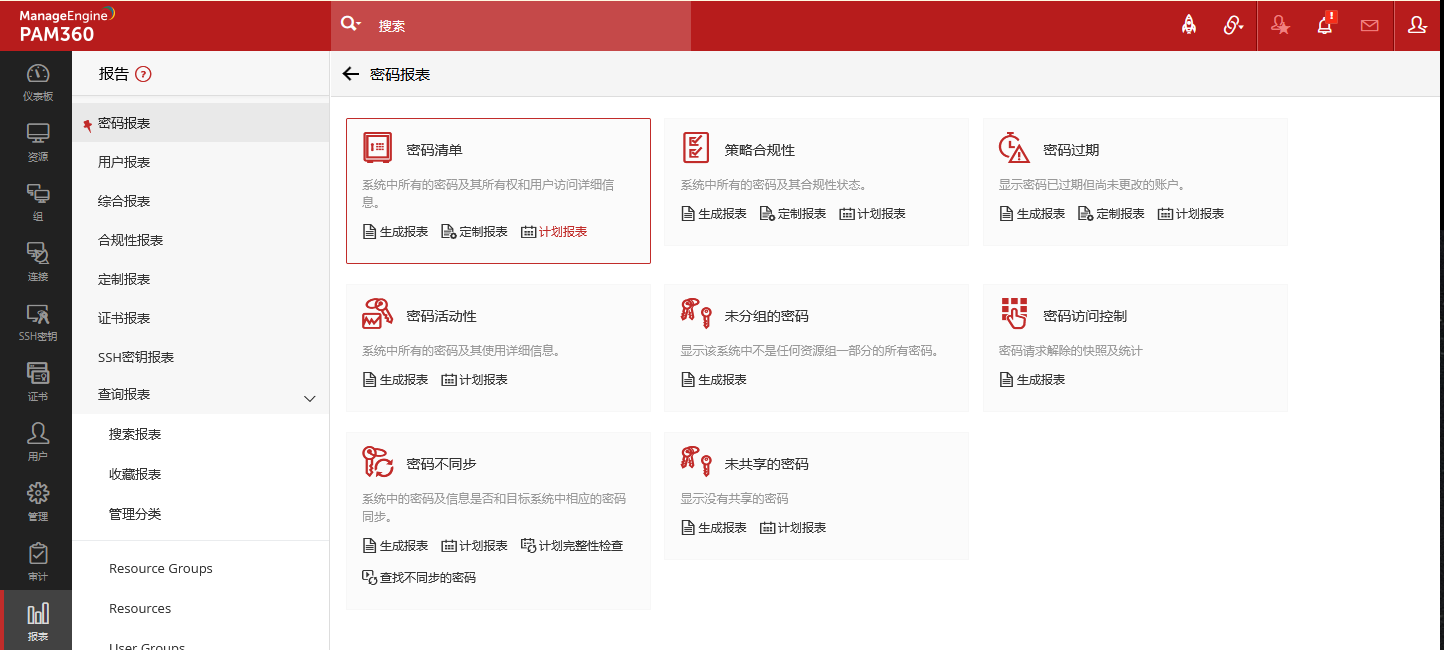This screenshot has height=650, width=1444.
Task: Open the Admin (管理) gear icon
Action: pos(37,502)
